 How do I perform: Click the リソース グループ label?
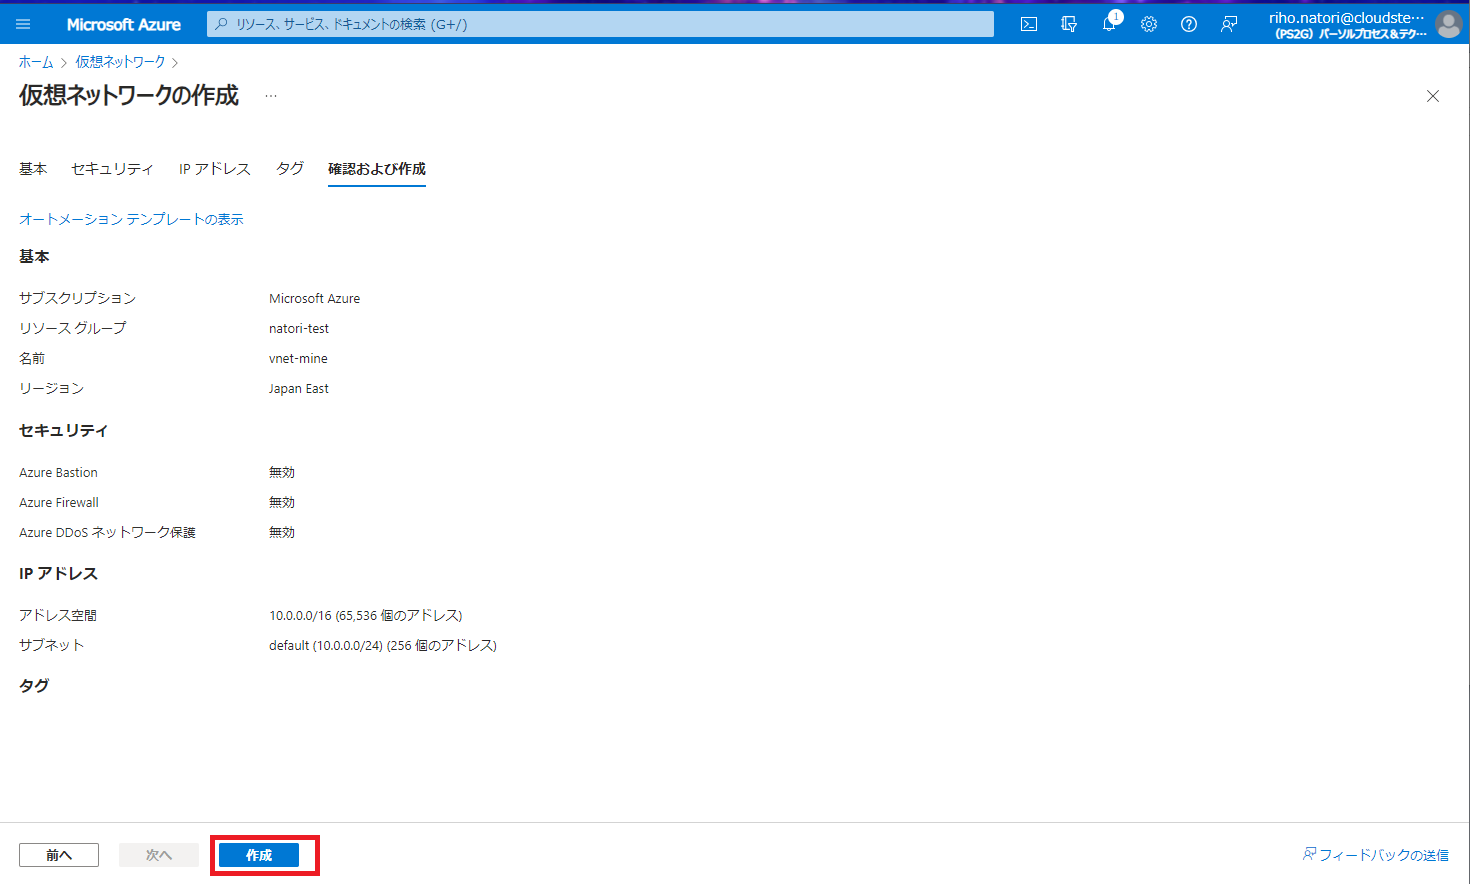(x=73, y=328)
